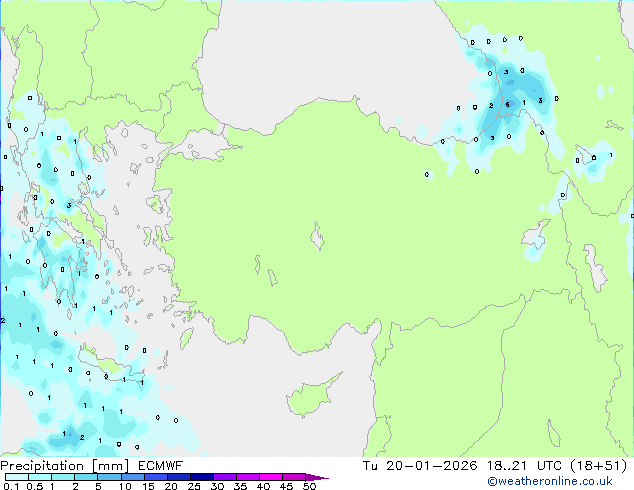Click the '20-01-2026' date text

[431, 466]
